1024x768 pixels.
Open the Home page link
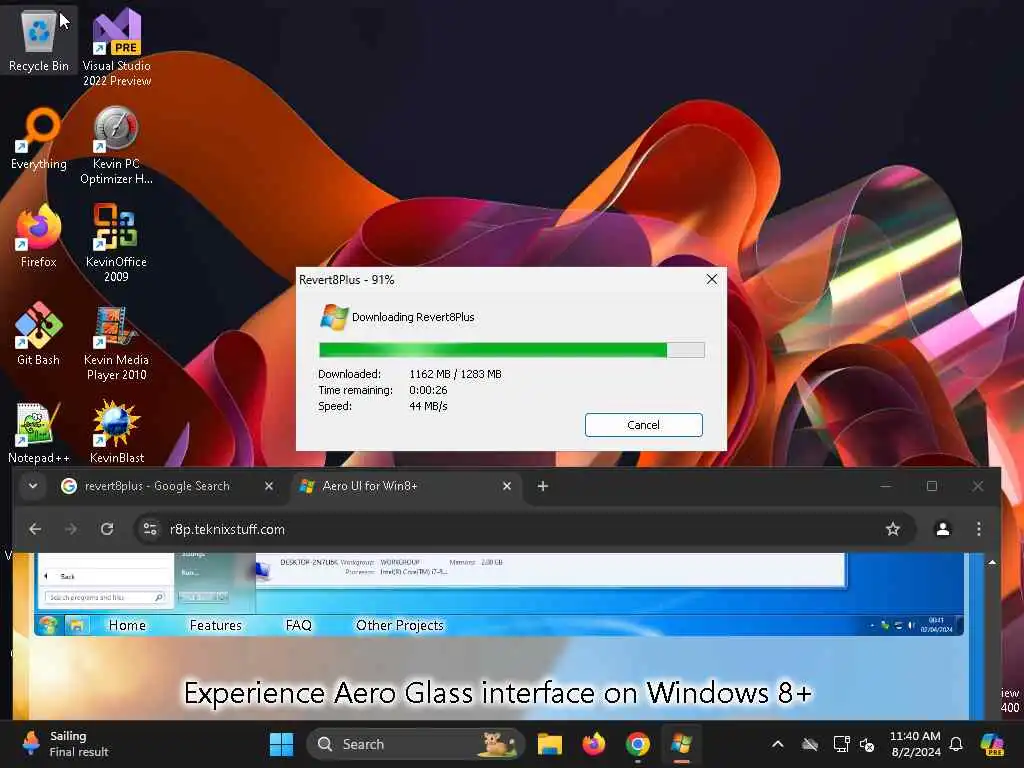coord(127,625)
